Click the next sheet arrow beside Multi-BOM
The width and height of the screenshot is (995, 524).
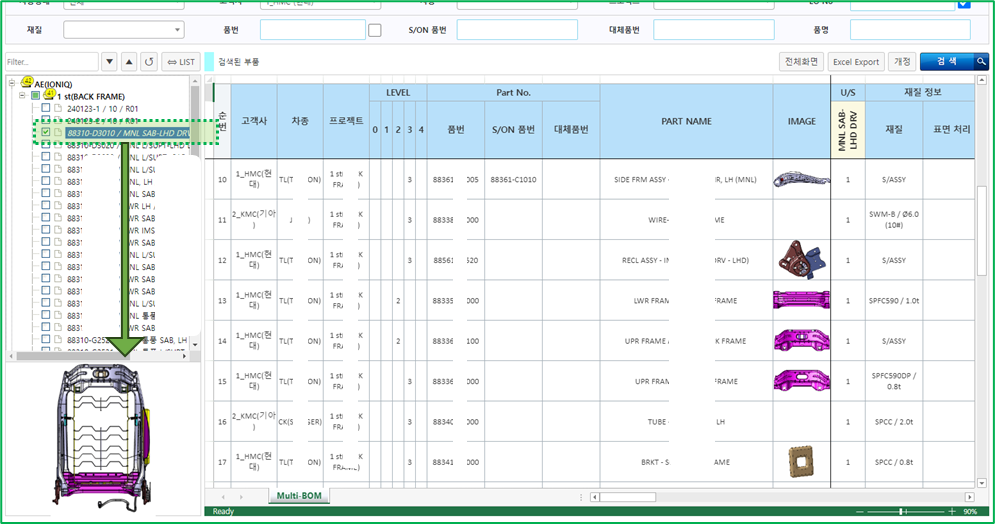click(x=241, y=497)
